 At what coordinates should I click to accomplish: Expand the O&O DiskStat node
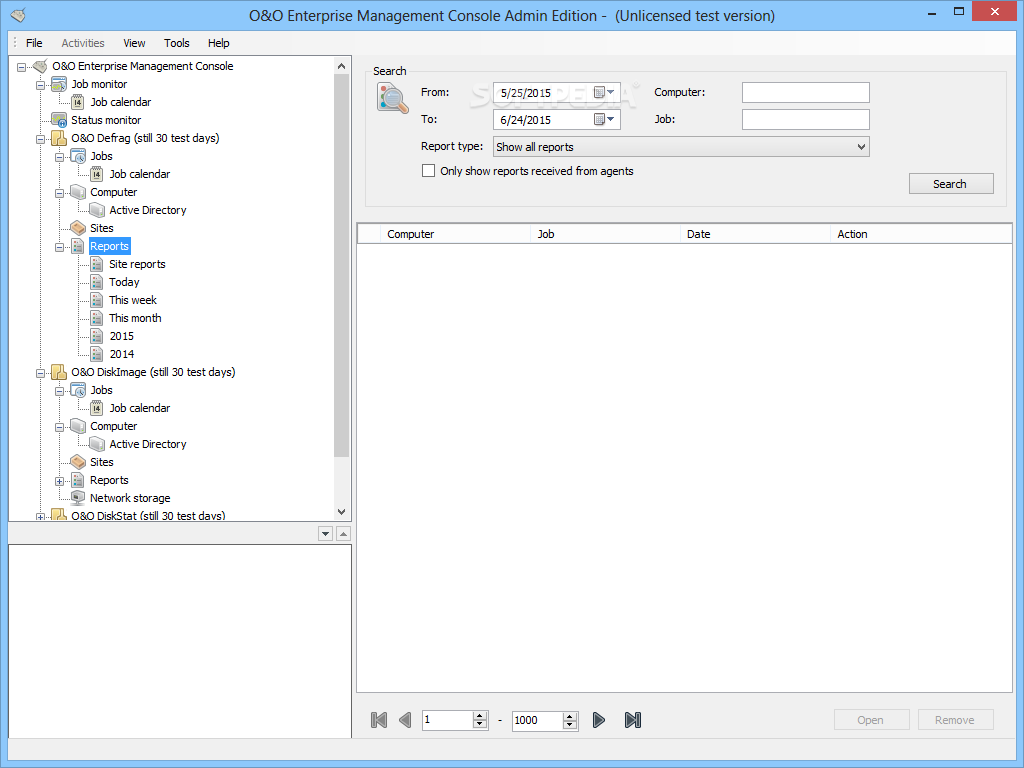pos(40,517)
